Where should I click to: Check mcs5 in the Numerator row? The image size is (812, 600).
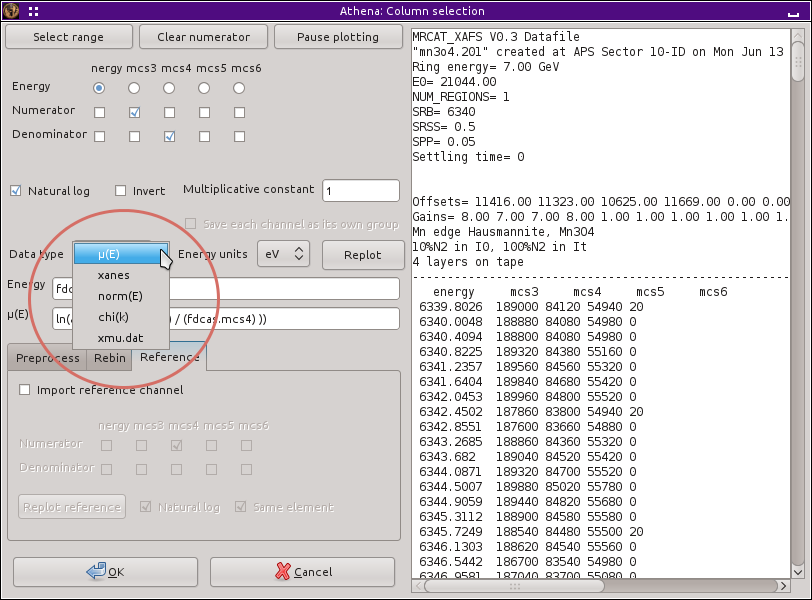click(205, 112)
